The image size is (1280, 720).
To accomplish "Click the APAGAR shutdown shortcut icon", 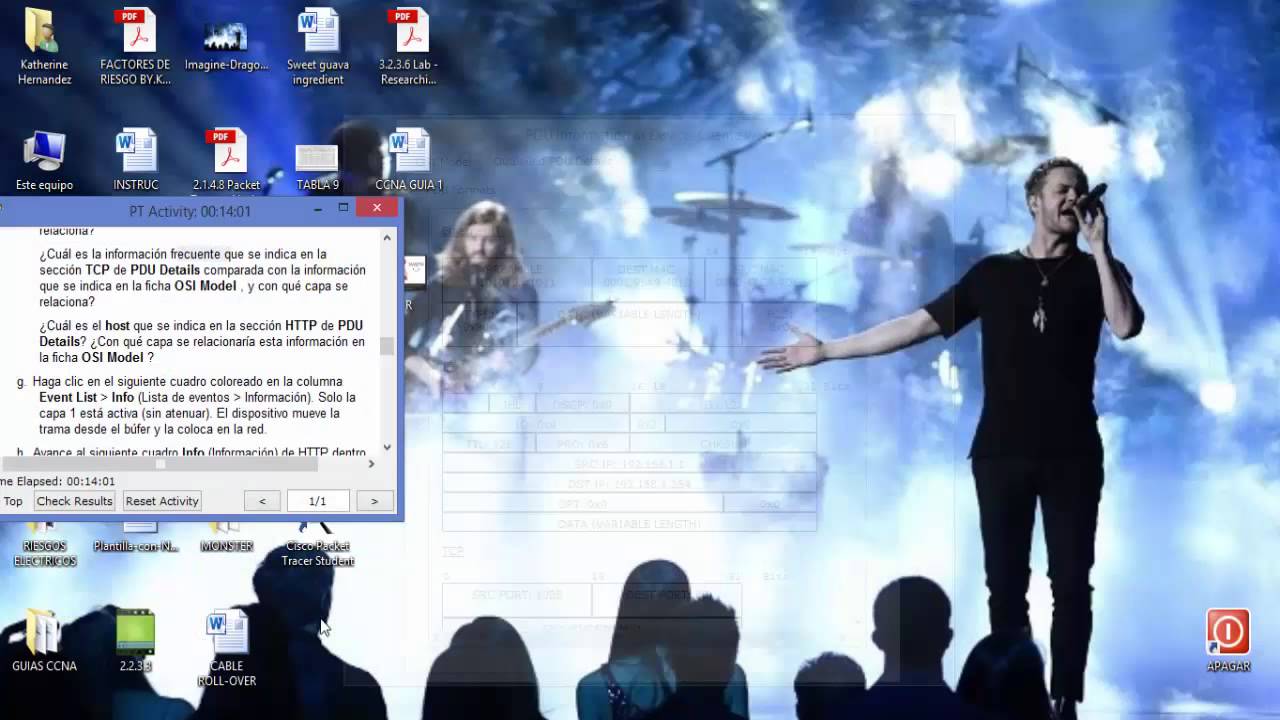I will pos(1228,640).
